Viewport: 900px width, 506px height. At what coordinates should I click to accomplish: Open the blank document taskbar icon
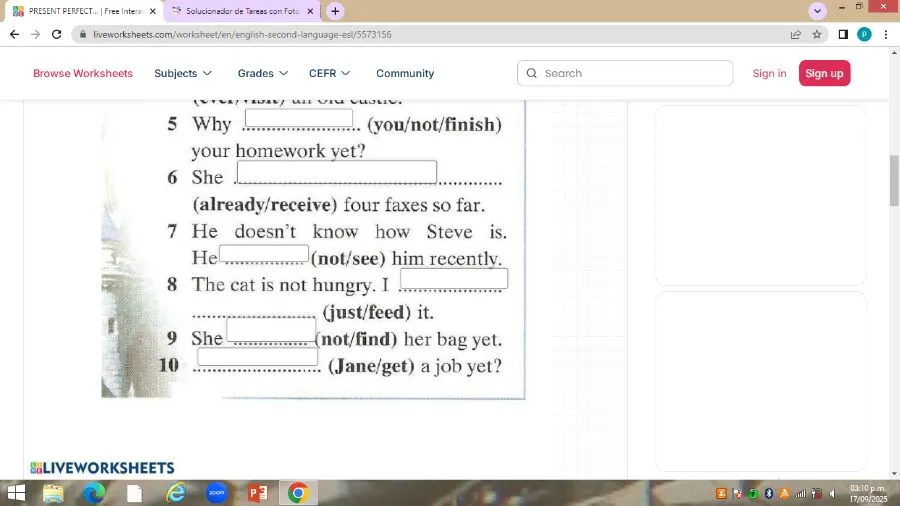pyautogui.click(x=134, y=493)
